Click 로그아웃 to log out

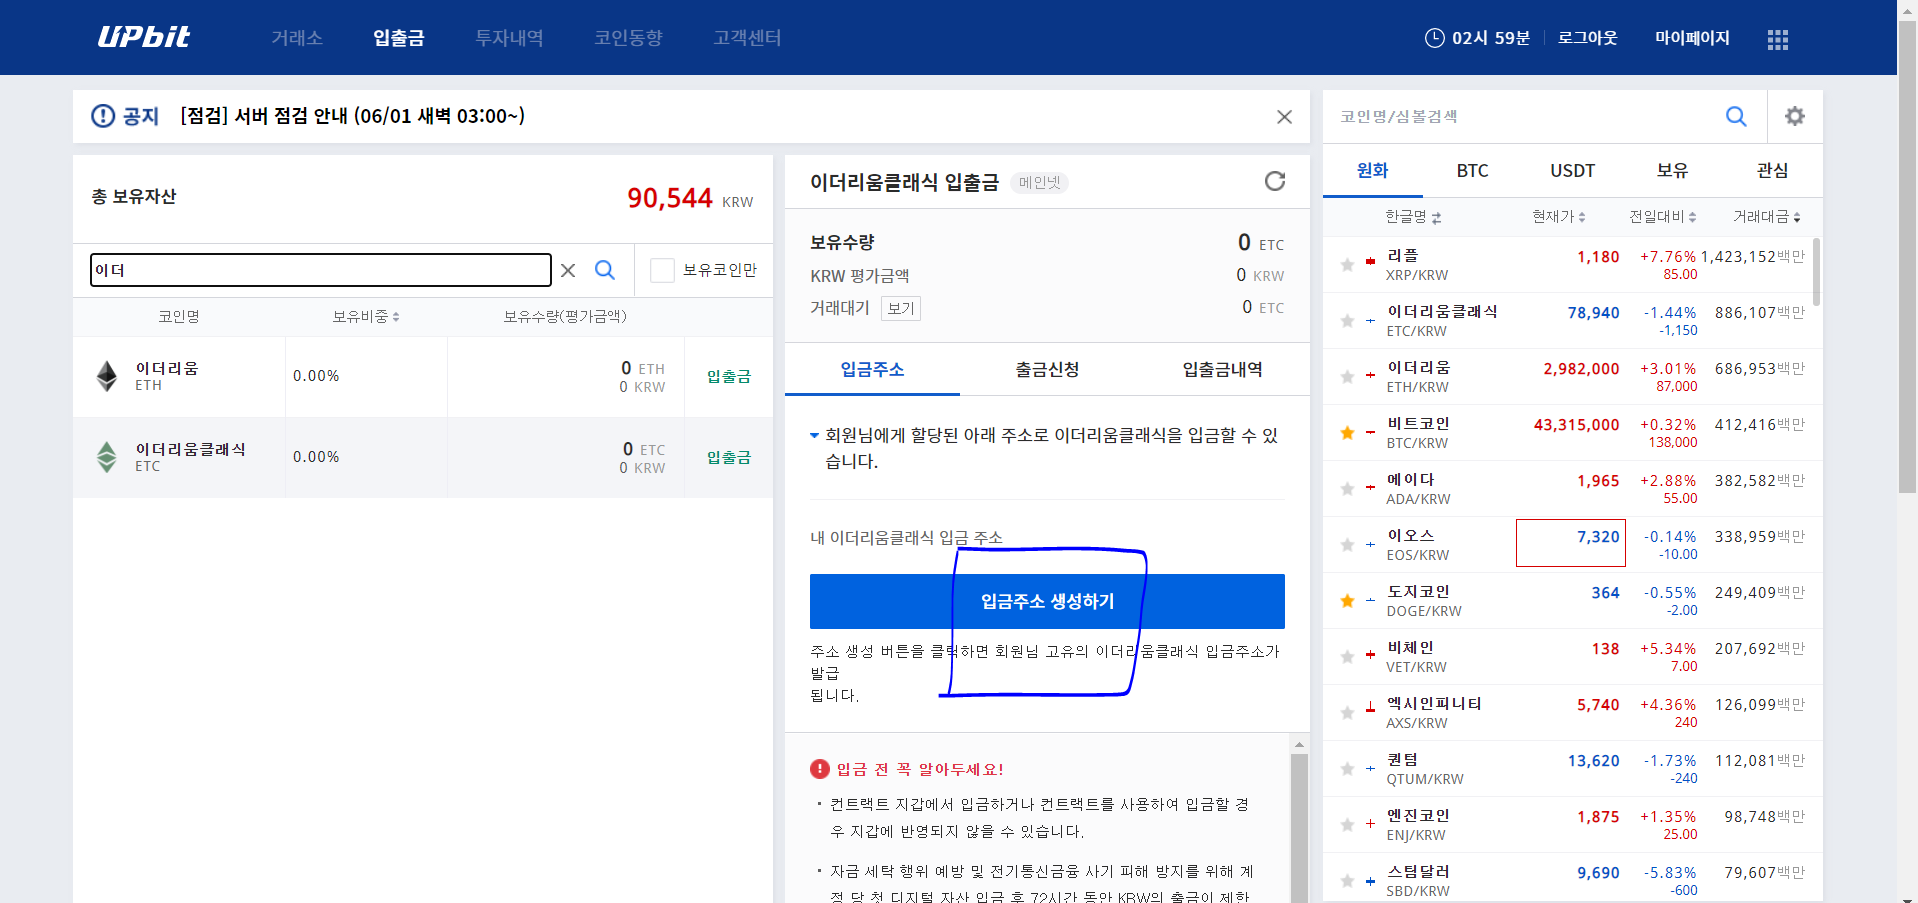[x=1587, y=38]
